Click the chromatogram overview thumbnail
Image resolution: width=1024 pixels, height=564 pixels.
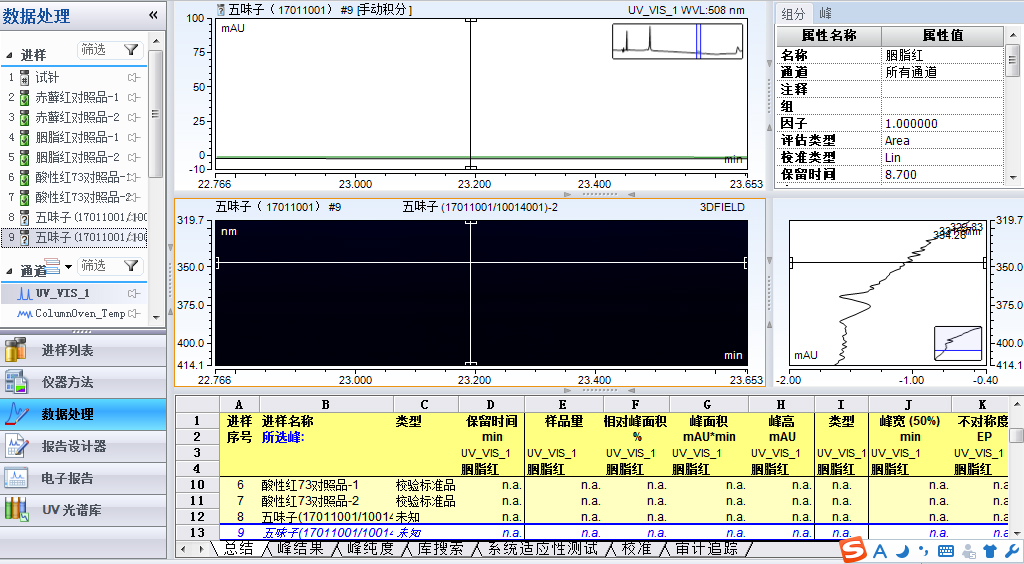pos(677,42)
